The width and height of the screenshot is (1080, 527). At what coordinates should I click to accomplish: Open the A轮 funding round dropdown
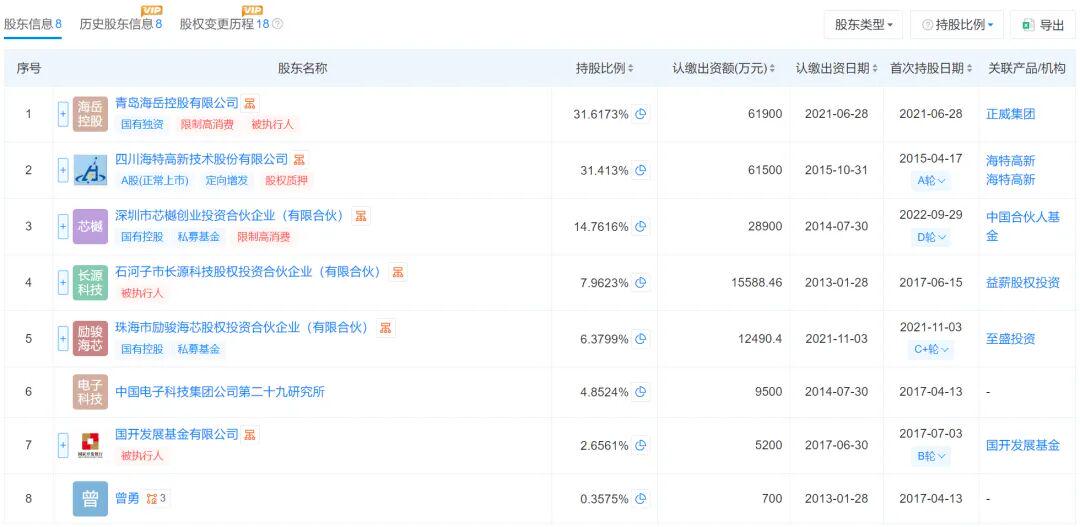pyautogui.click(x=931, y=181)
